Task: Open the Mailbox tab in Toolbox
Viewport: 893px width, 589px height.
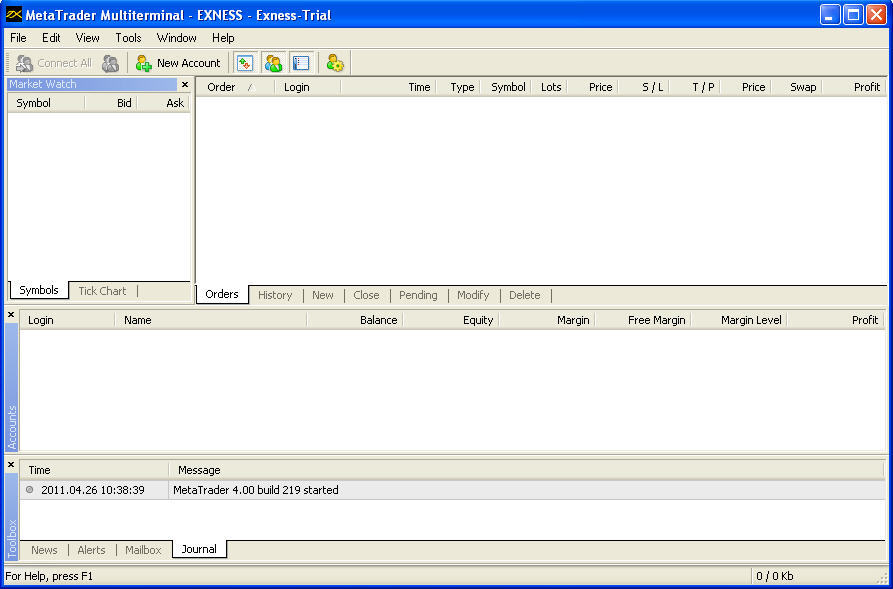Action: click(x=143, y=550)
